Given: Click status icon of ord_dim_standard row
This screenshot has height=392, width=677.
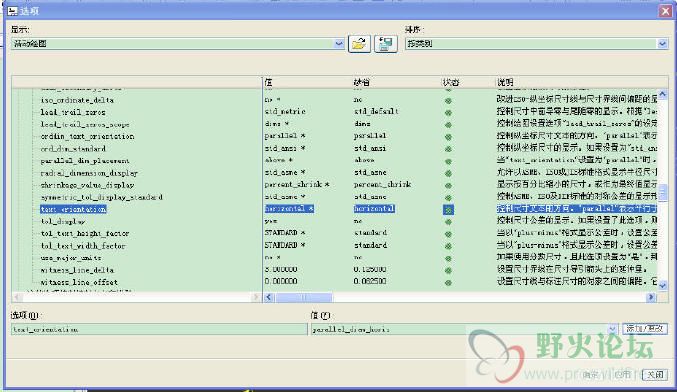Looking at the screenshot, I should tap(448, 149).
